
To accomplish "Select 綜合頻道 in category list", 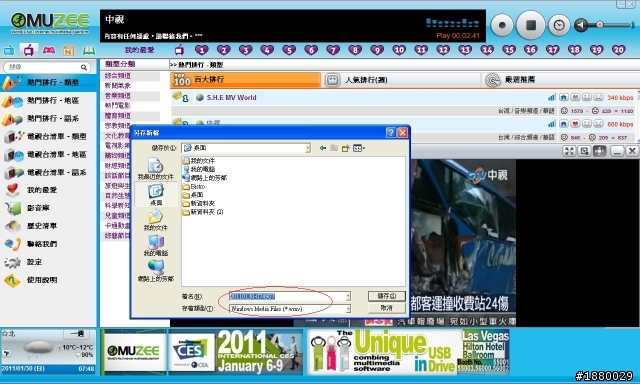I will [x=118, y=76].
